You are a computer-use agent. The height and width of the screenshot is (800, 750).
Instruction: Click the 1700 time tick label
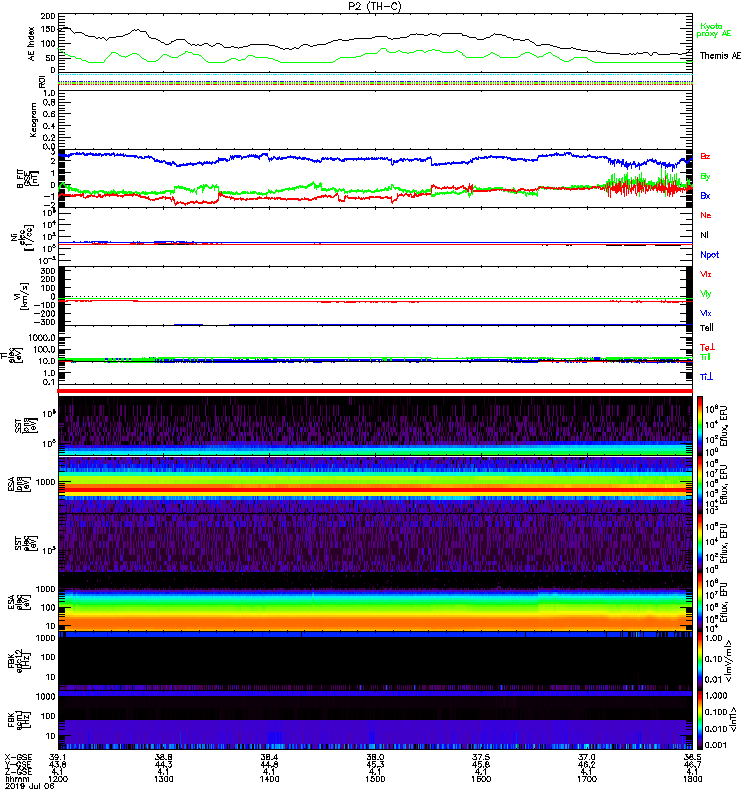[x=587, y=779]
